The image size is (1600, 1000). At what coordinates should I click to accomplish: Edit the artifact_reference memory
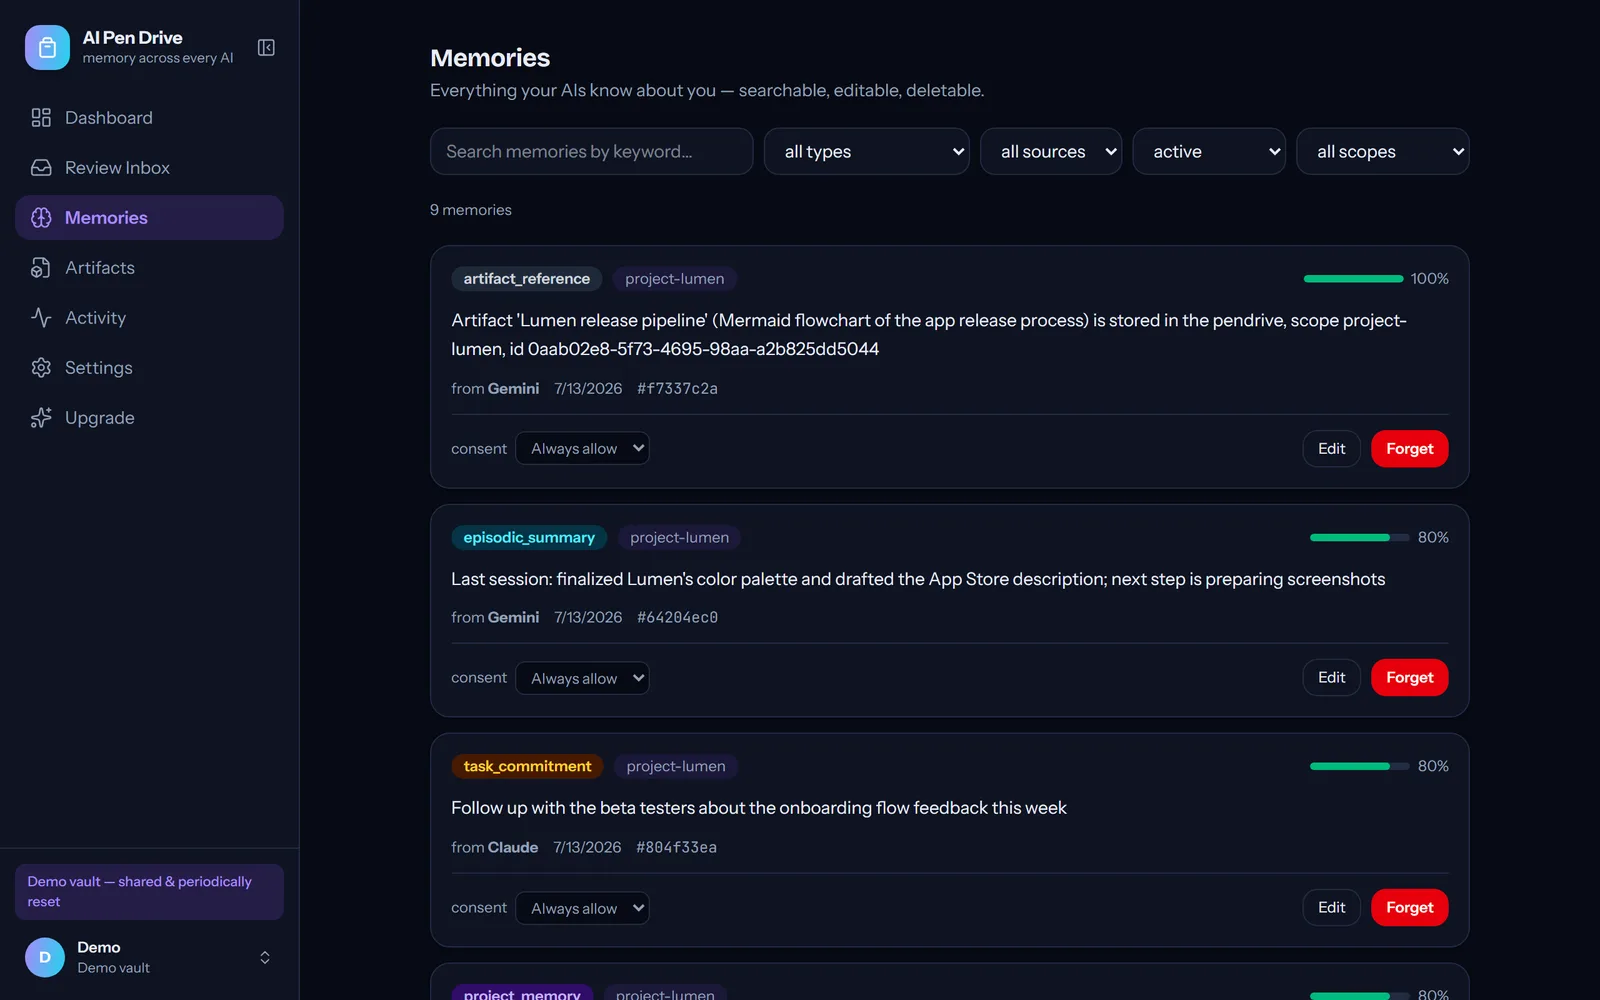click(1331, 448)
